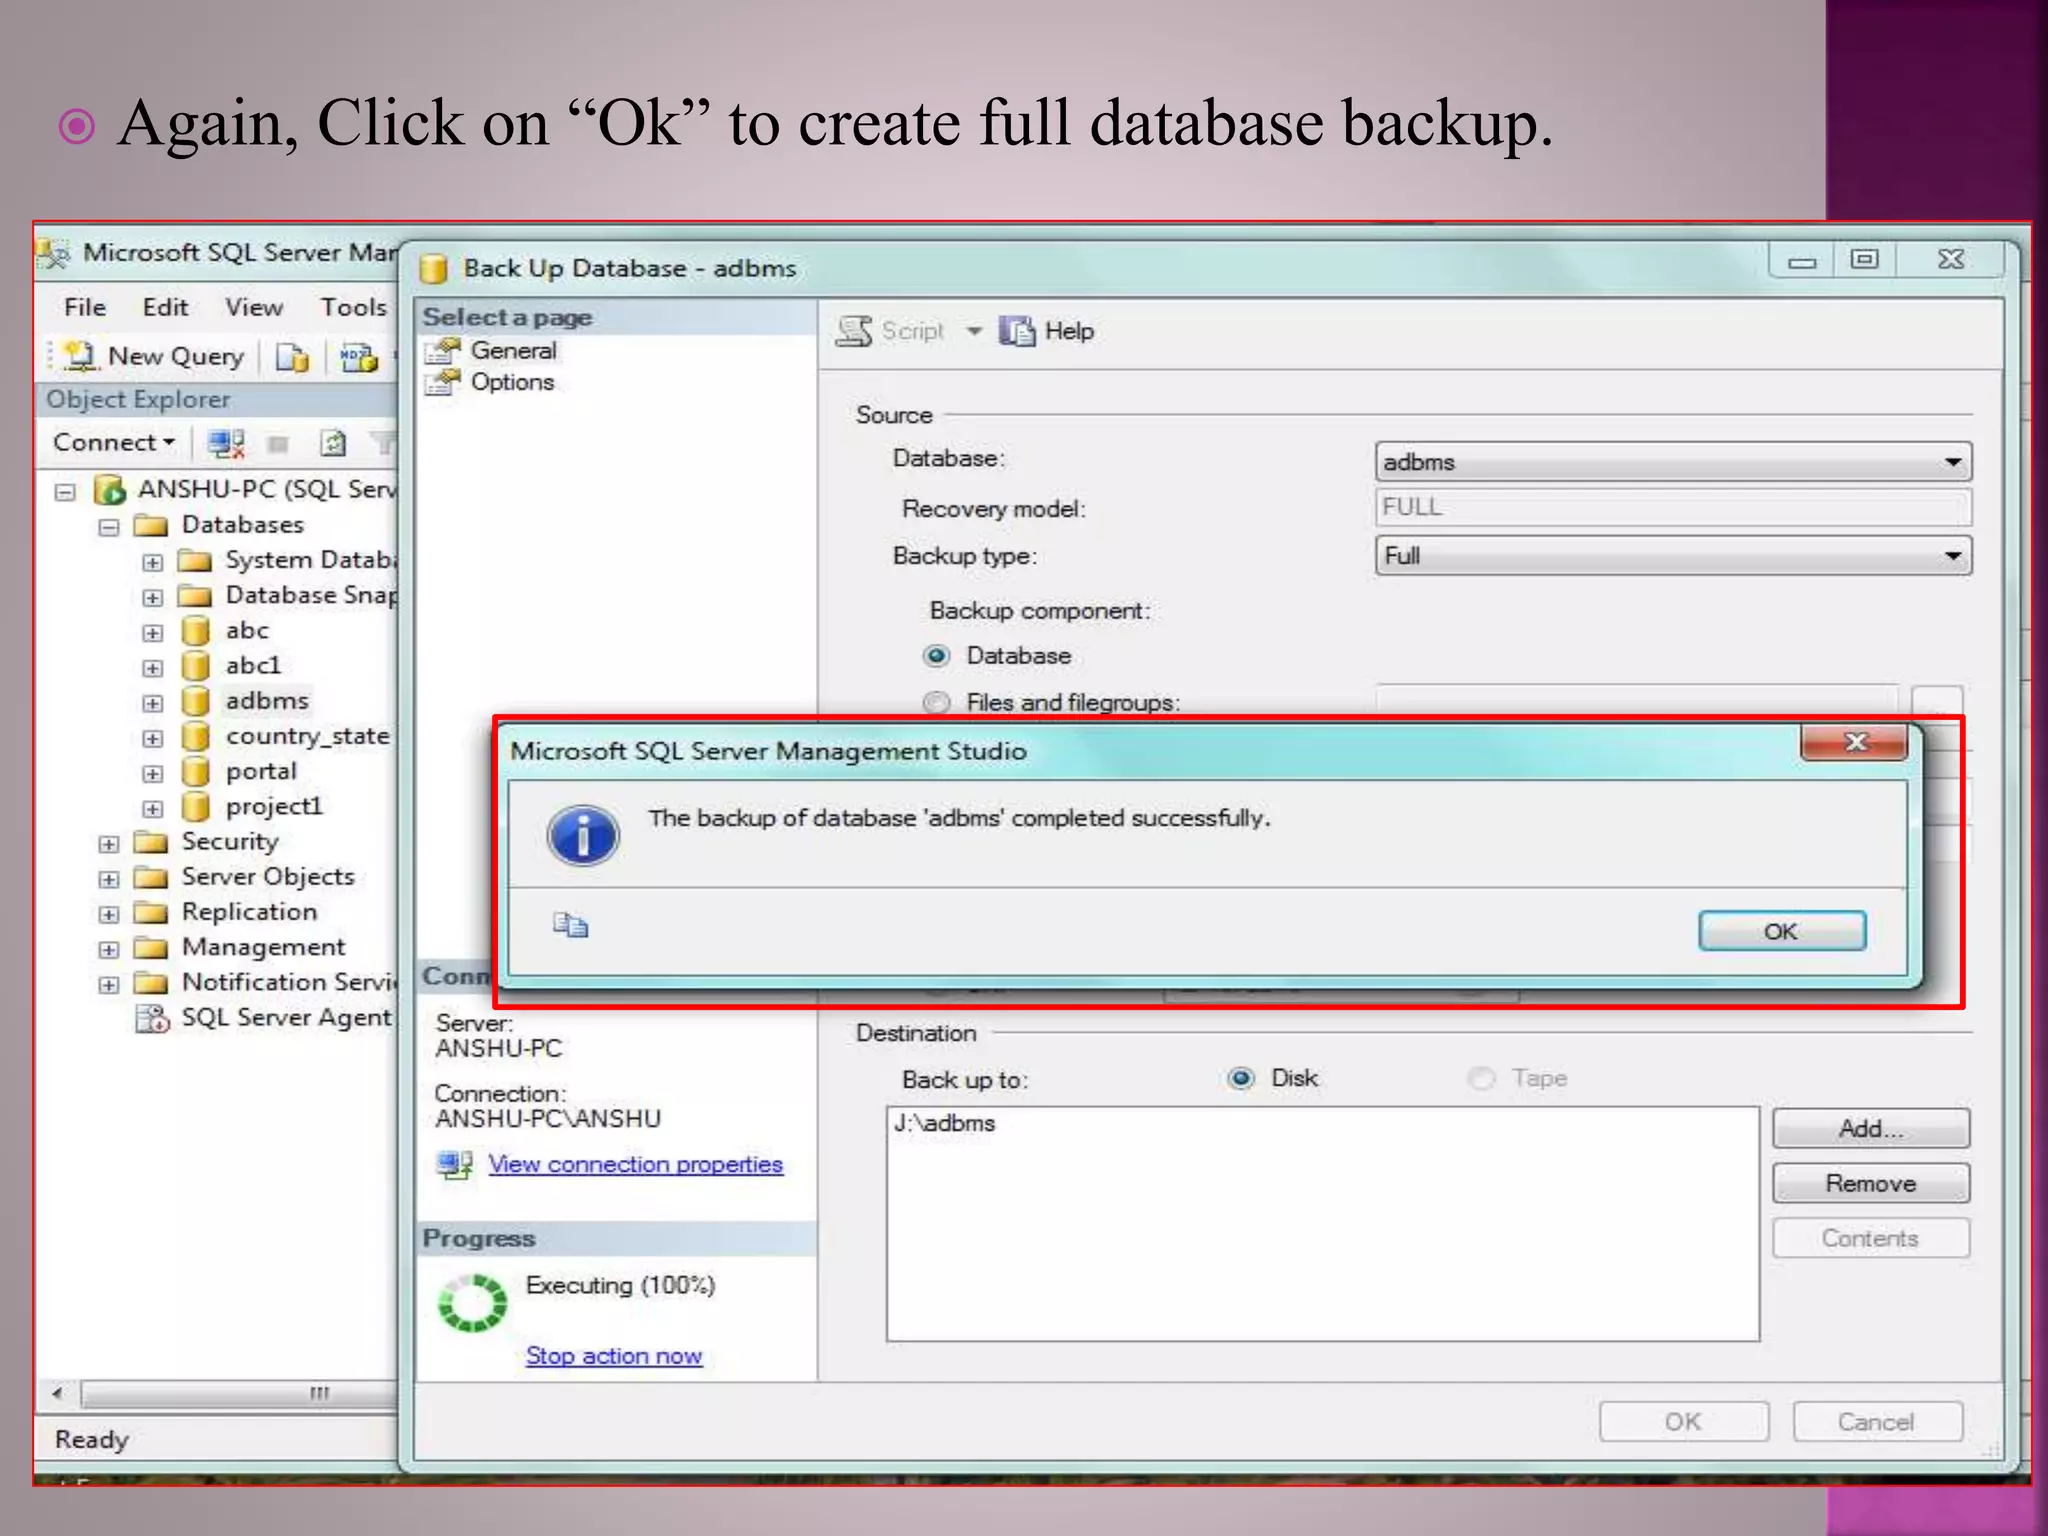Open the Tools menu

pos(353,308)
